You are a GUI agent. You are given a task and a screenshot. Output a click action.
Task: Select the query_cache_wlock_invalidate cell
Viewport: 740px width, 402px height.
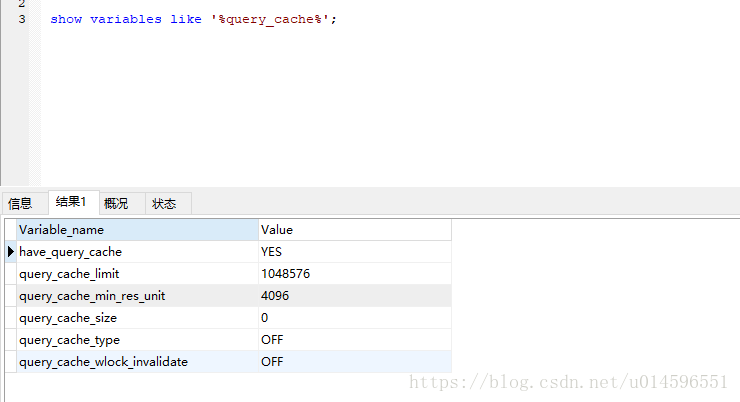pos(137,362)
